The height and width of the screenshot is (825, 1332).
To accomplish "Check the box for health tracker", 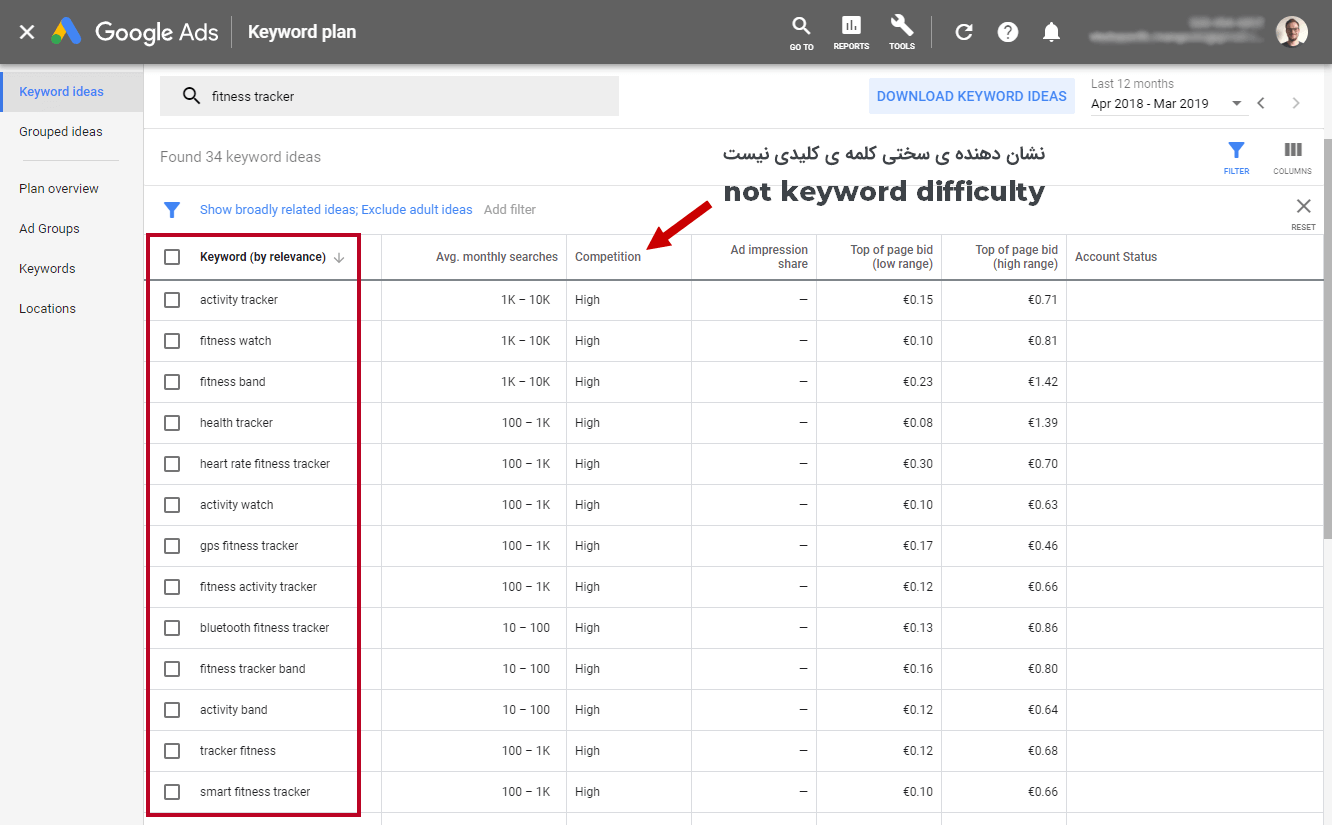I will pos(172,423).
